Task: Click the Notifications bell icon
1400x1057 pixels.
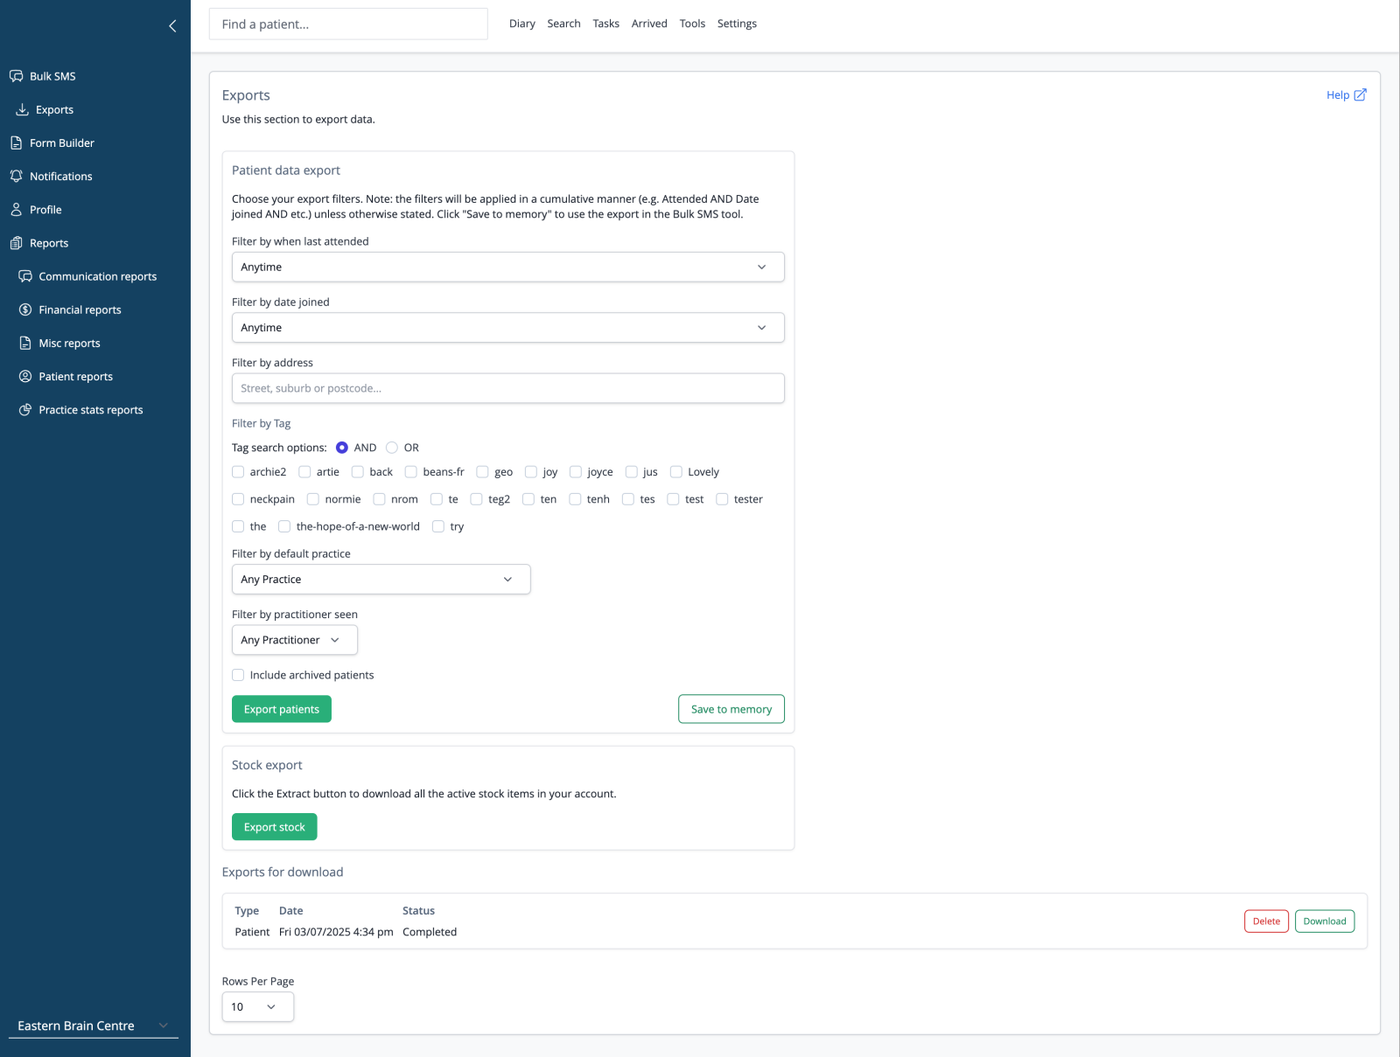Action: coord(16,176)
